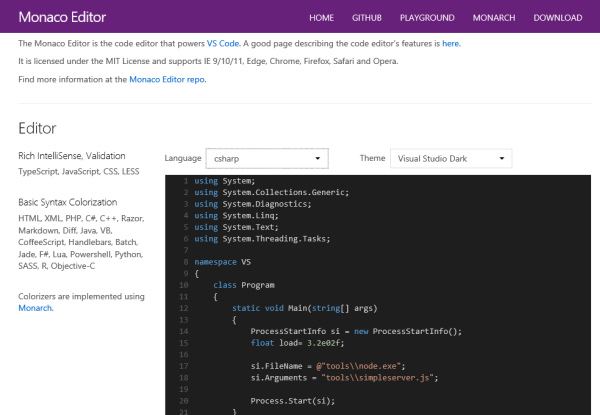Click the Language dropdown arrow
The height and width of the screenshot is (415, 600).
pos(317,158)
